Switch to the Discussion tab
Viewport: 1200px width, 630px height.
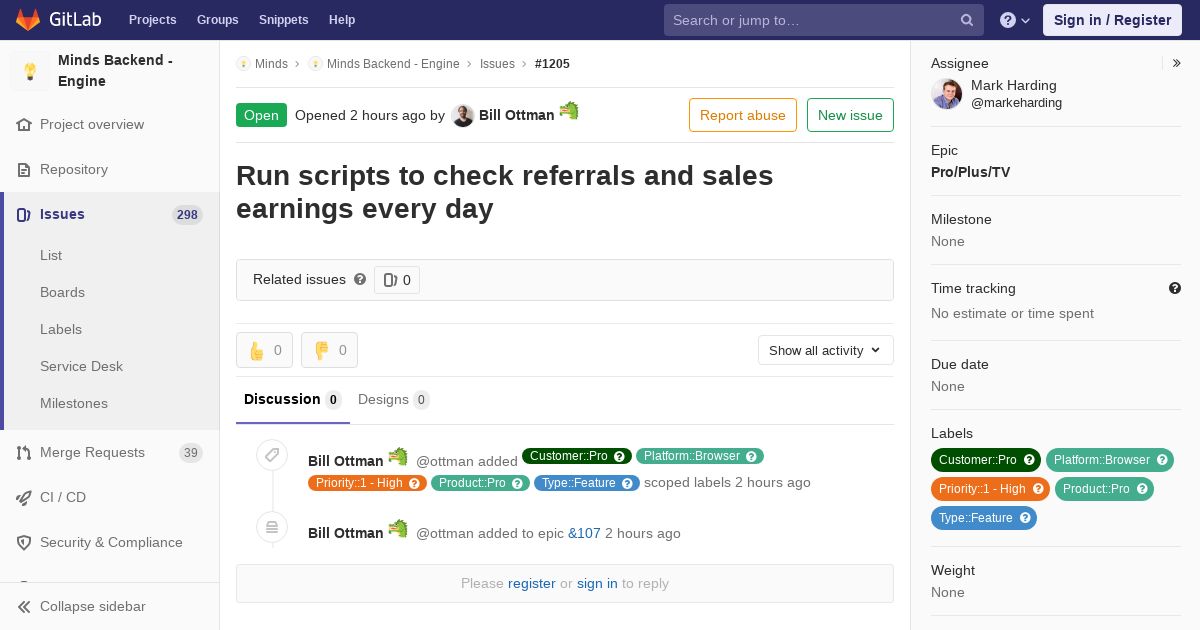pyautogui.click(x=293, y=400)
